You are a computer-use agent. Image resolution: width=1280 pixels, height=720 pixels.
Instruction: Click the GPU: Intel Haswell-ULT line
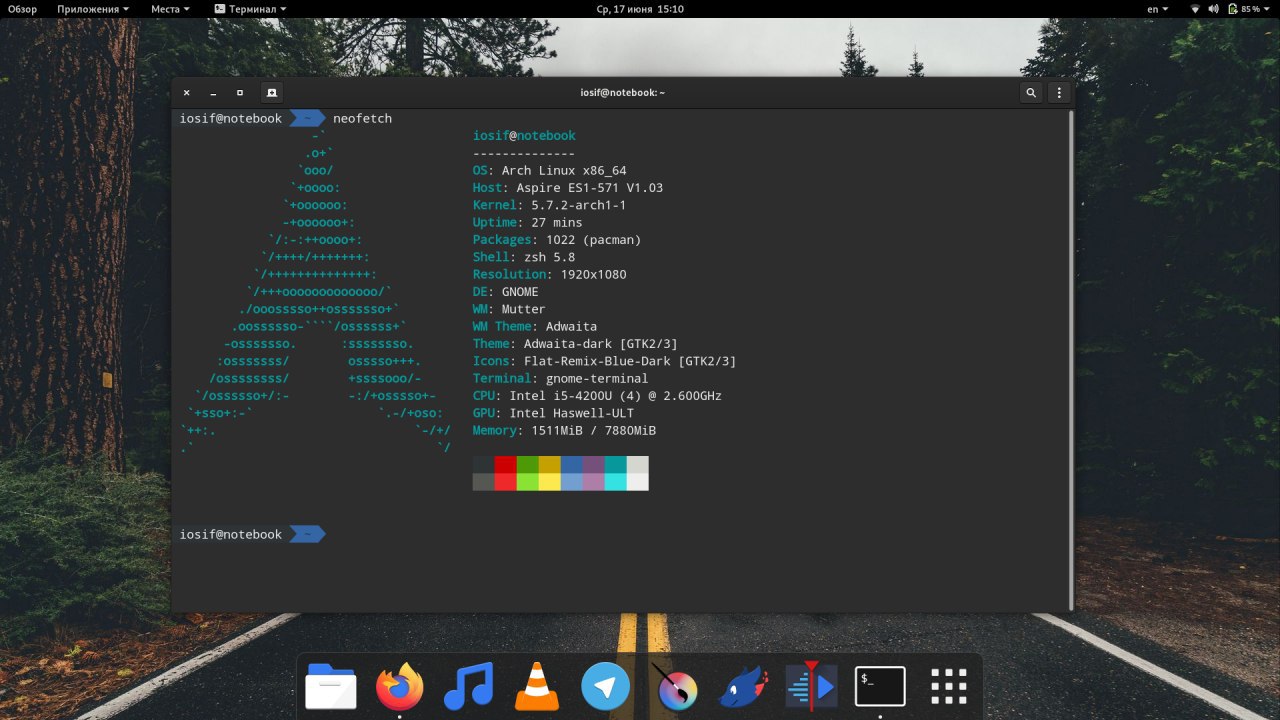pos(553,413)
